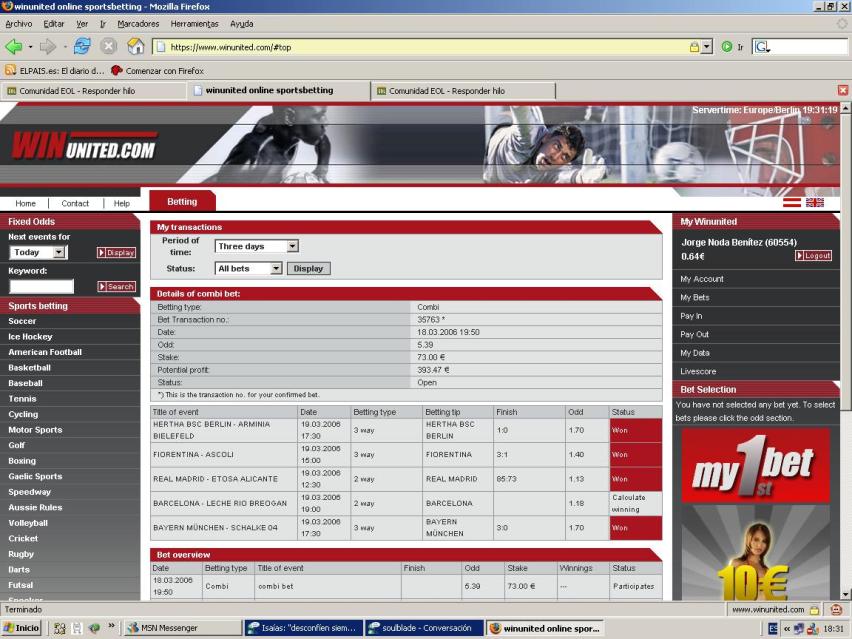The image size is (852, 639).
Task: Click the green Go button icon
Action: pos(726,46)
